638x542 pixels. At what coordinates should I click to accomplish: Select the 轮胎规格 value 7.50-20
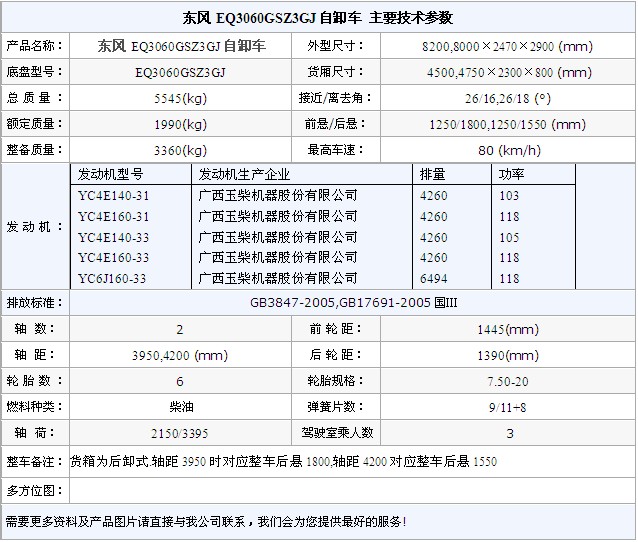[x=510, y=381]
